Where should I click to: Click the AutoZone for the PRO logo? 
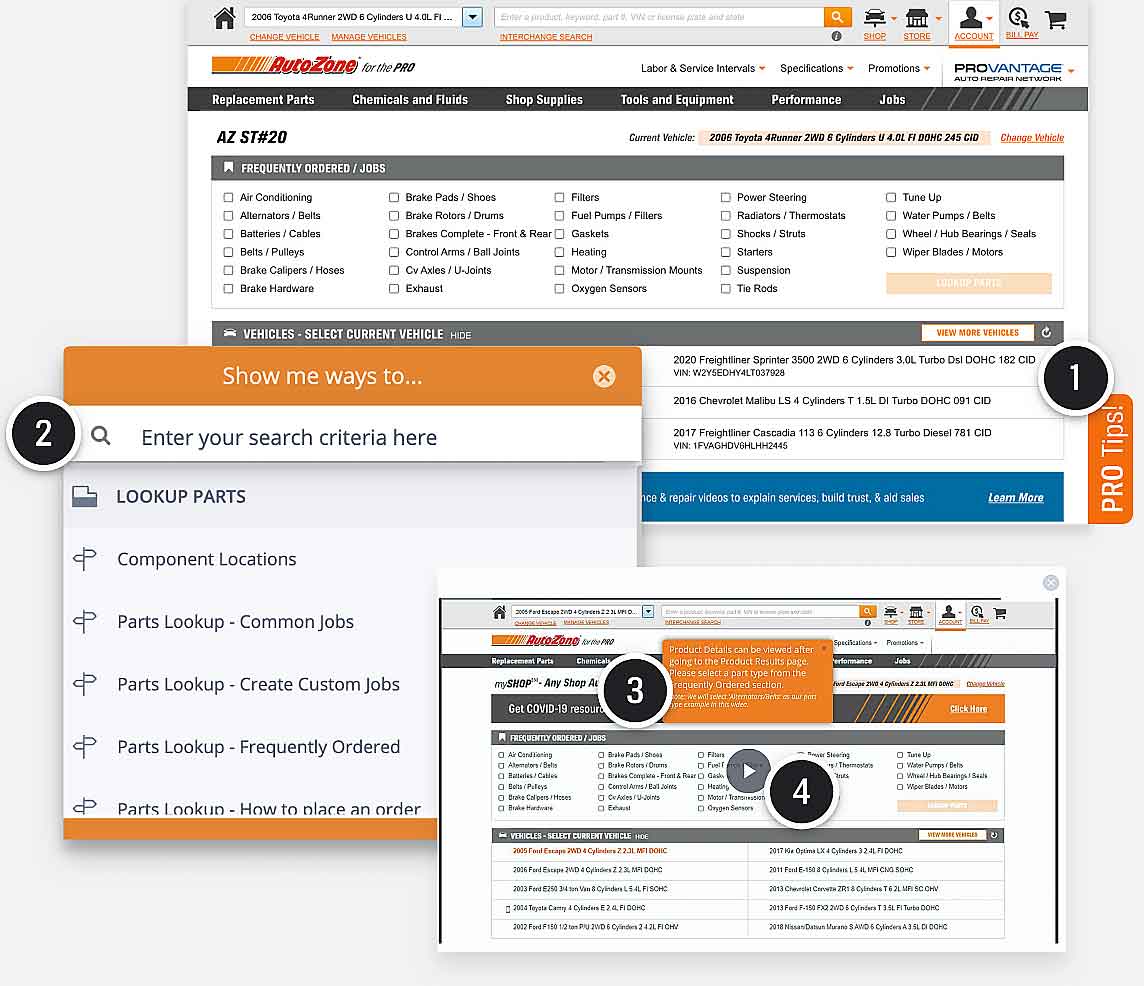pos(313,66)
